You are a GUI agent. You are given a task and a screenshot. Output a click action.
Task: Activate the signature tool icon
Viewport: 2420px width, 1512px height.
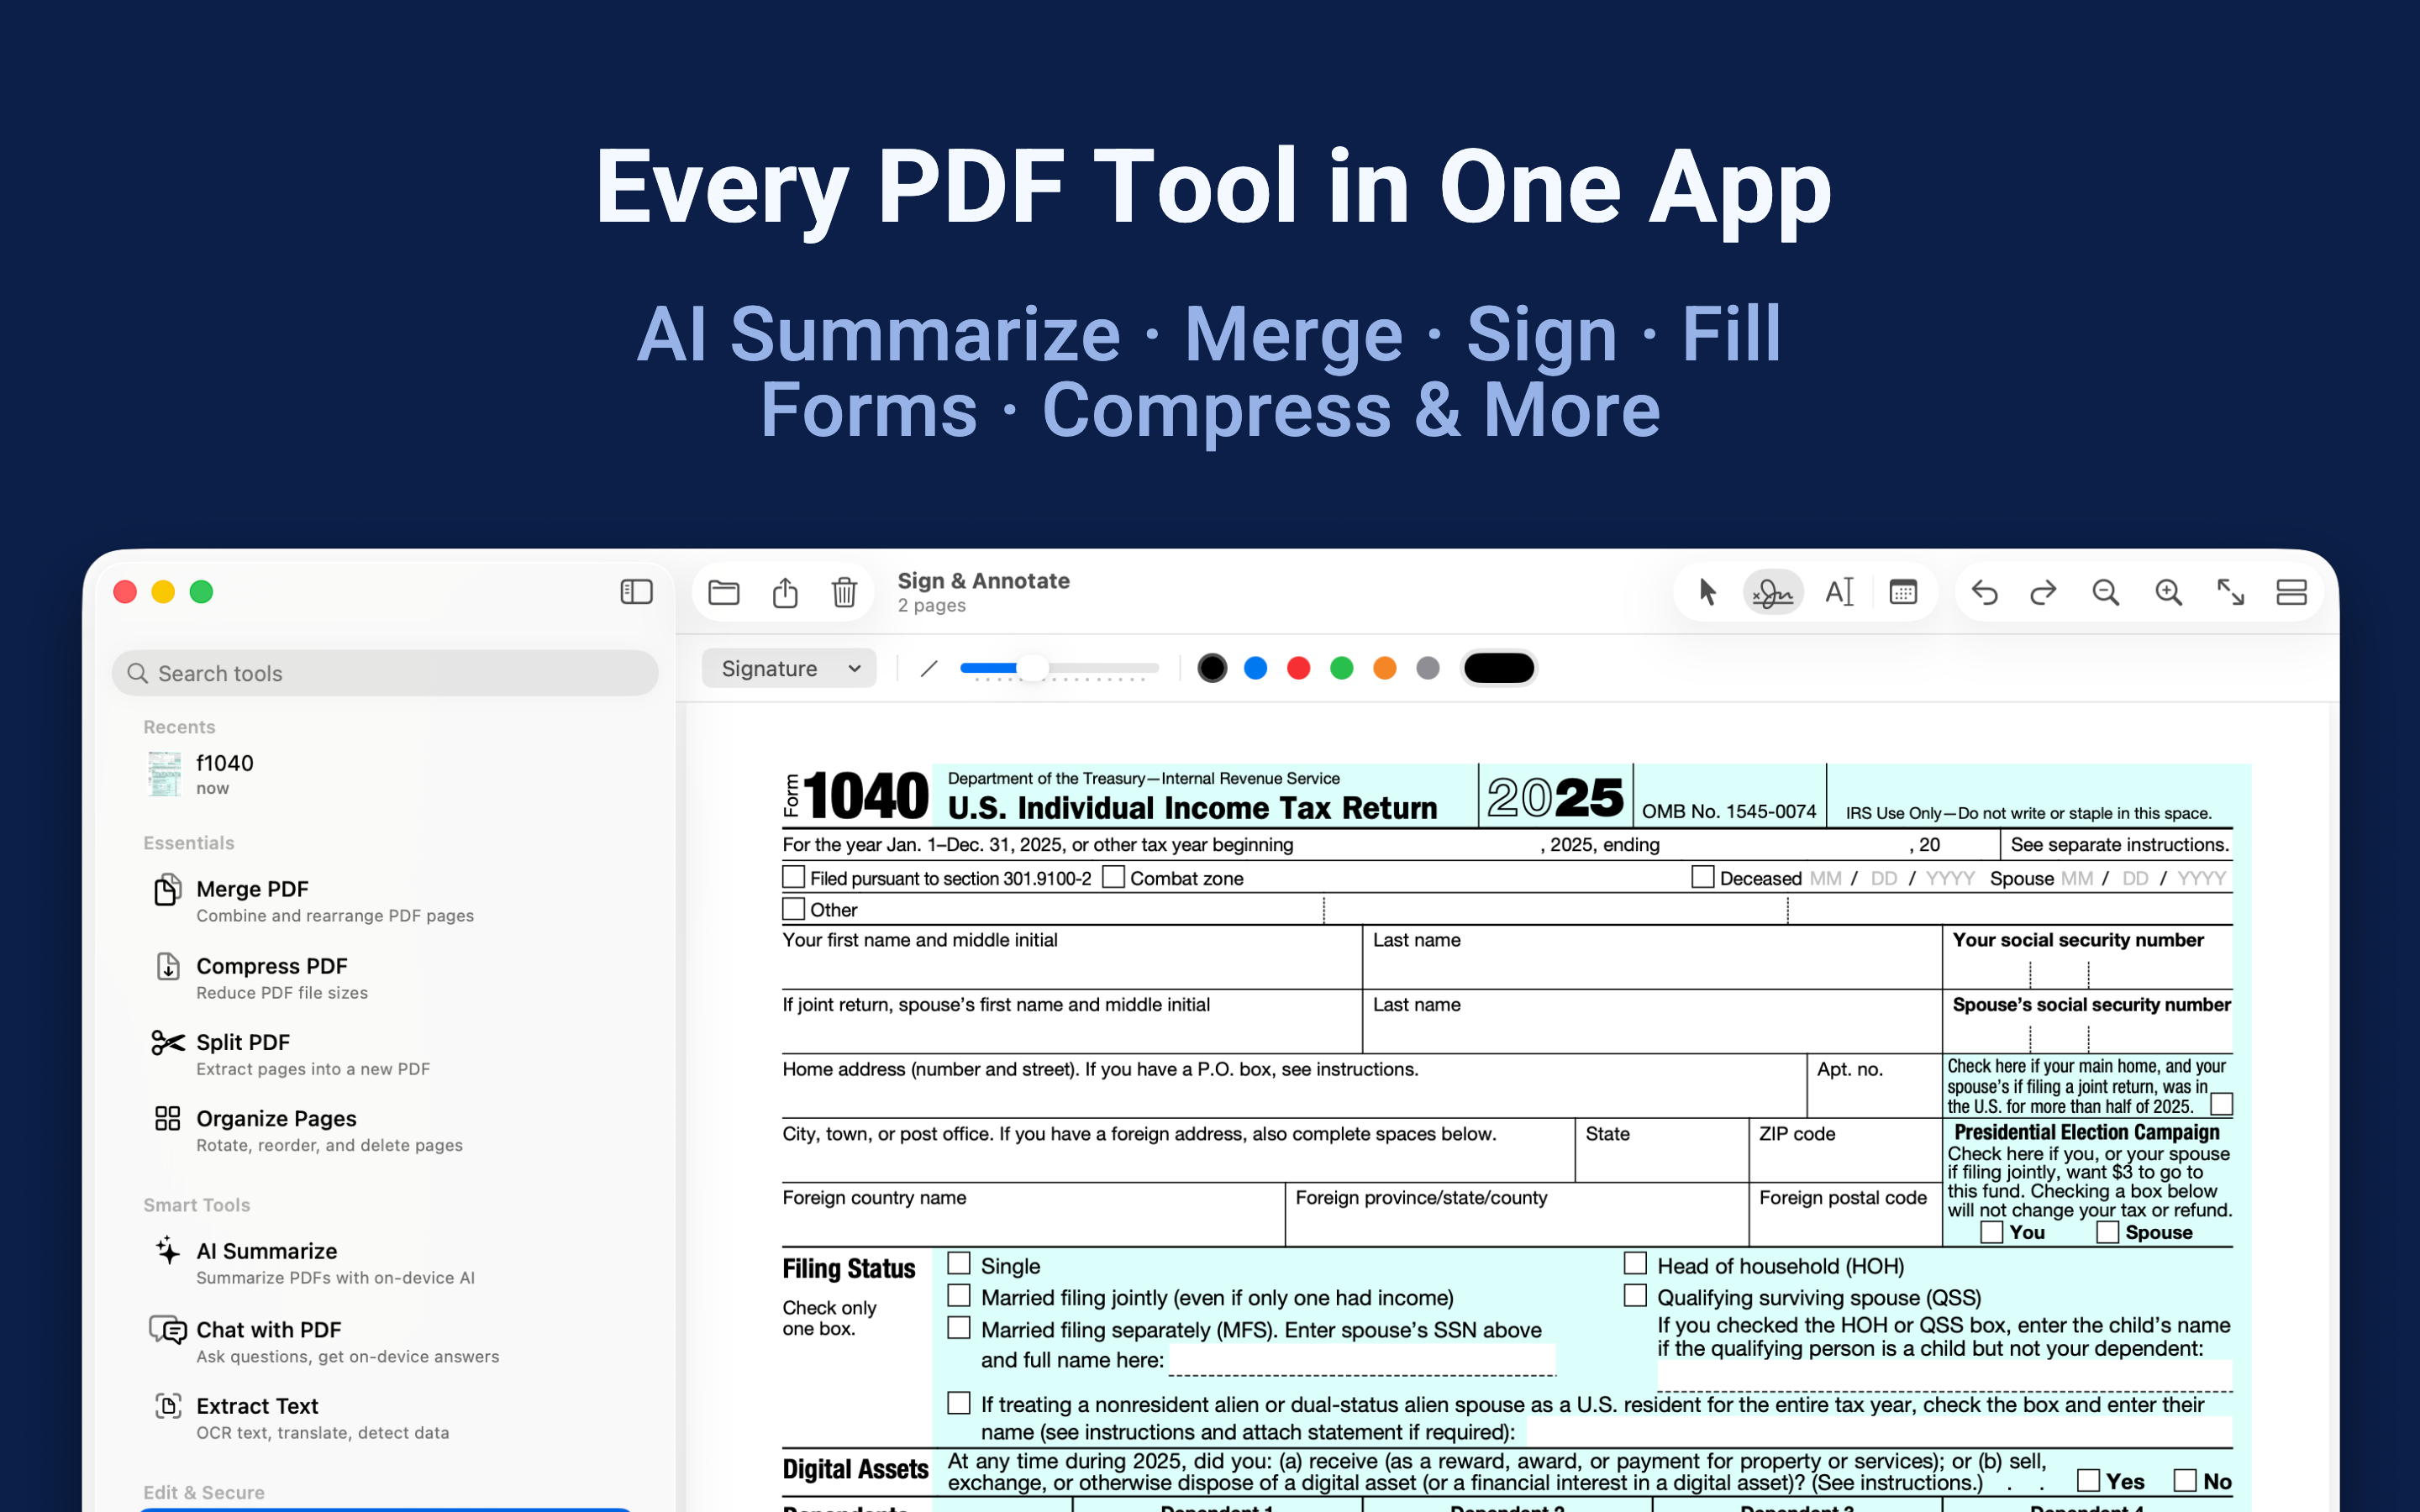pos(1773,593)
